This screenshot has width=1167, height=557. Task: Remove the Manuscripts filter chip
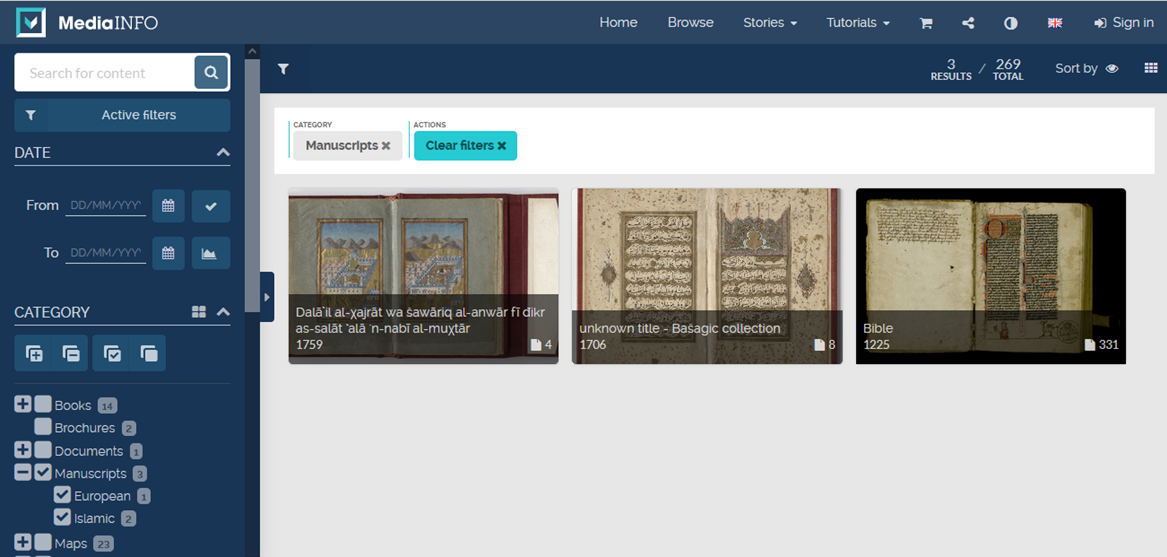coord(386,146)
